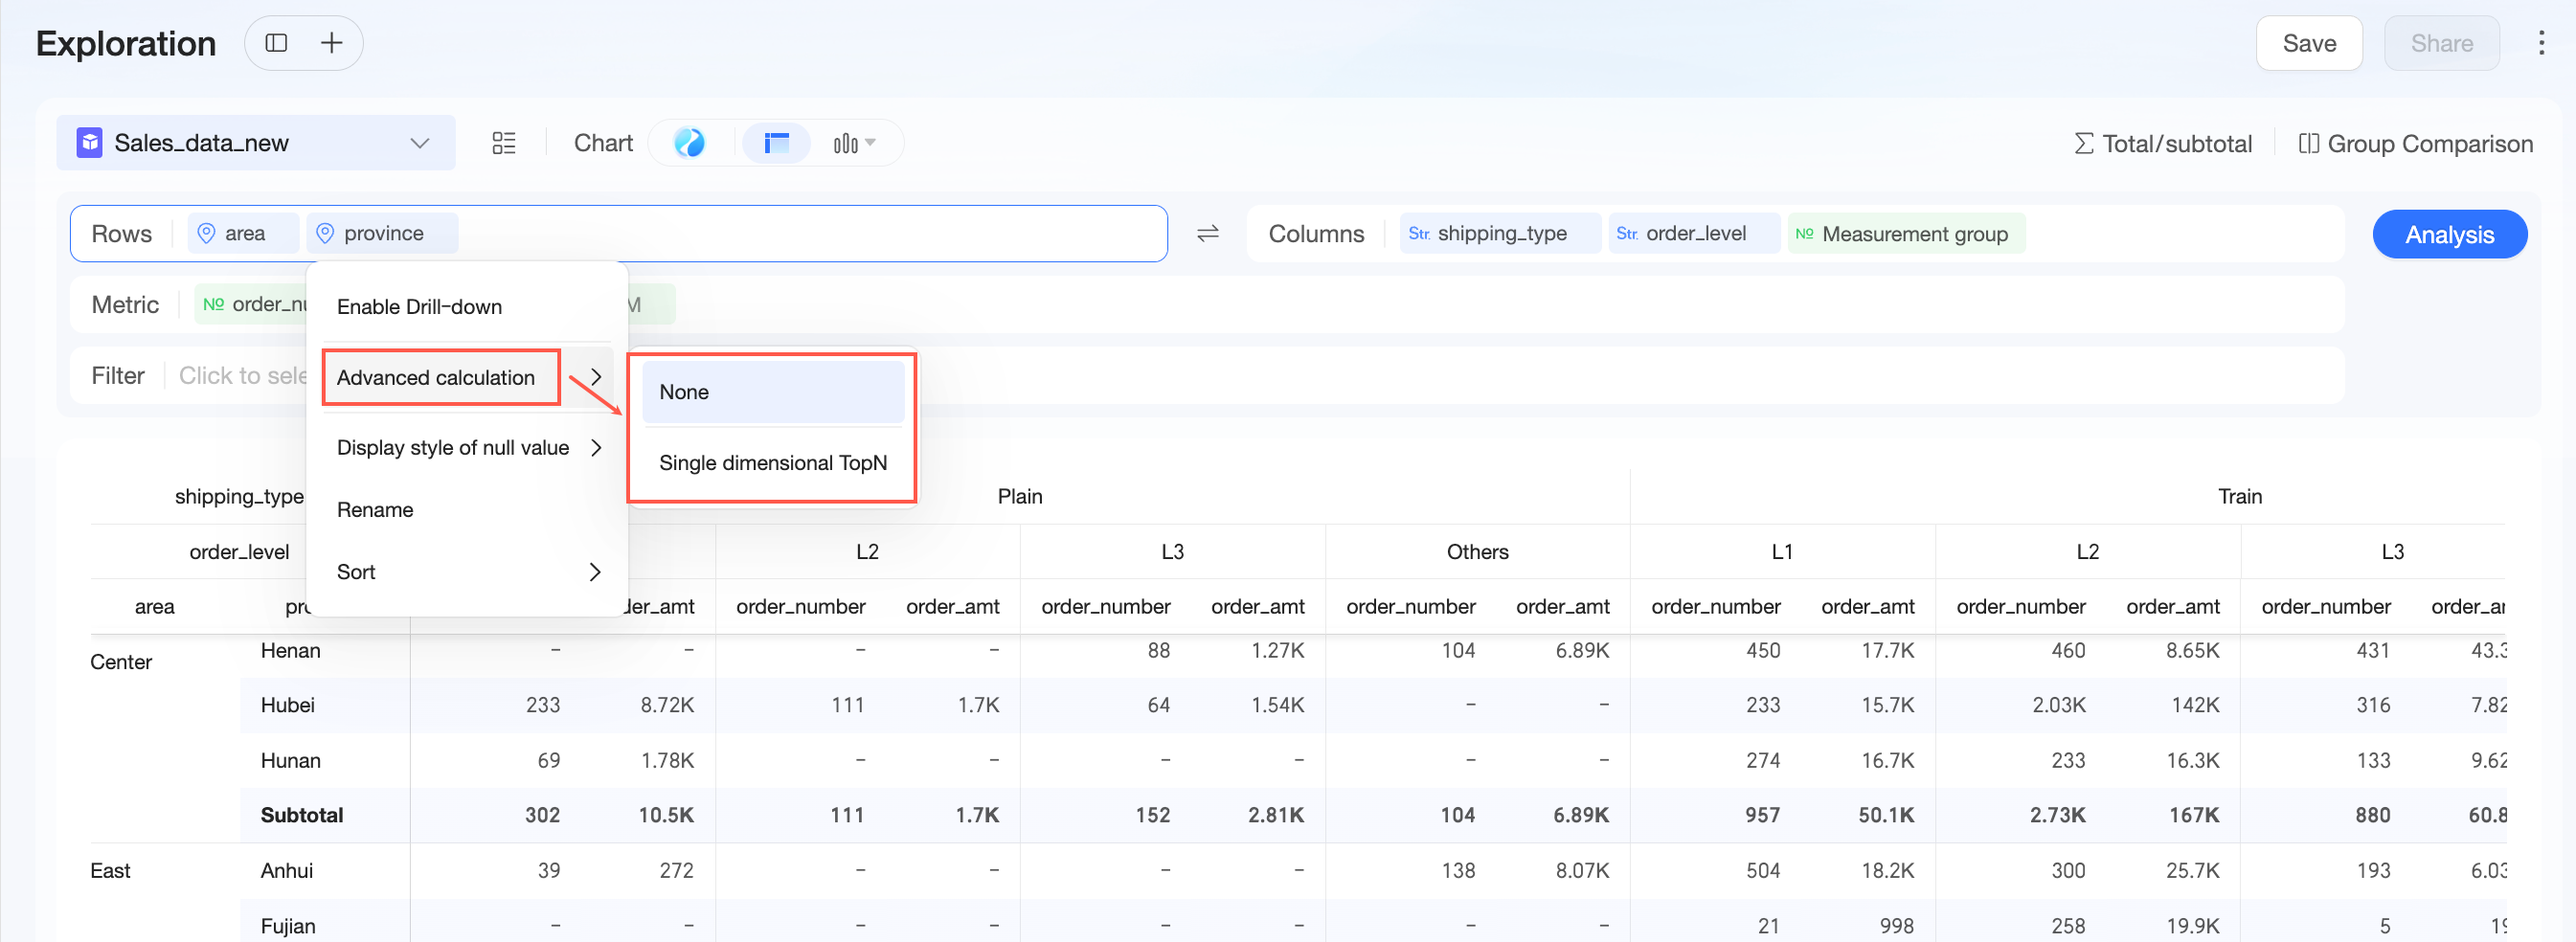Select the pivot table chart type icon
The width and height of the screenshot is (2576, 942).
tap(776, 143)
